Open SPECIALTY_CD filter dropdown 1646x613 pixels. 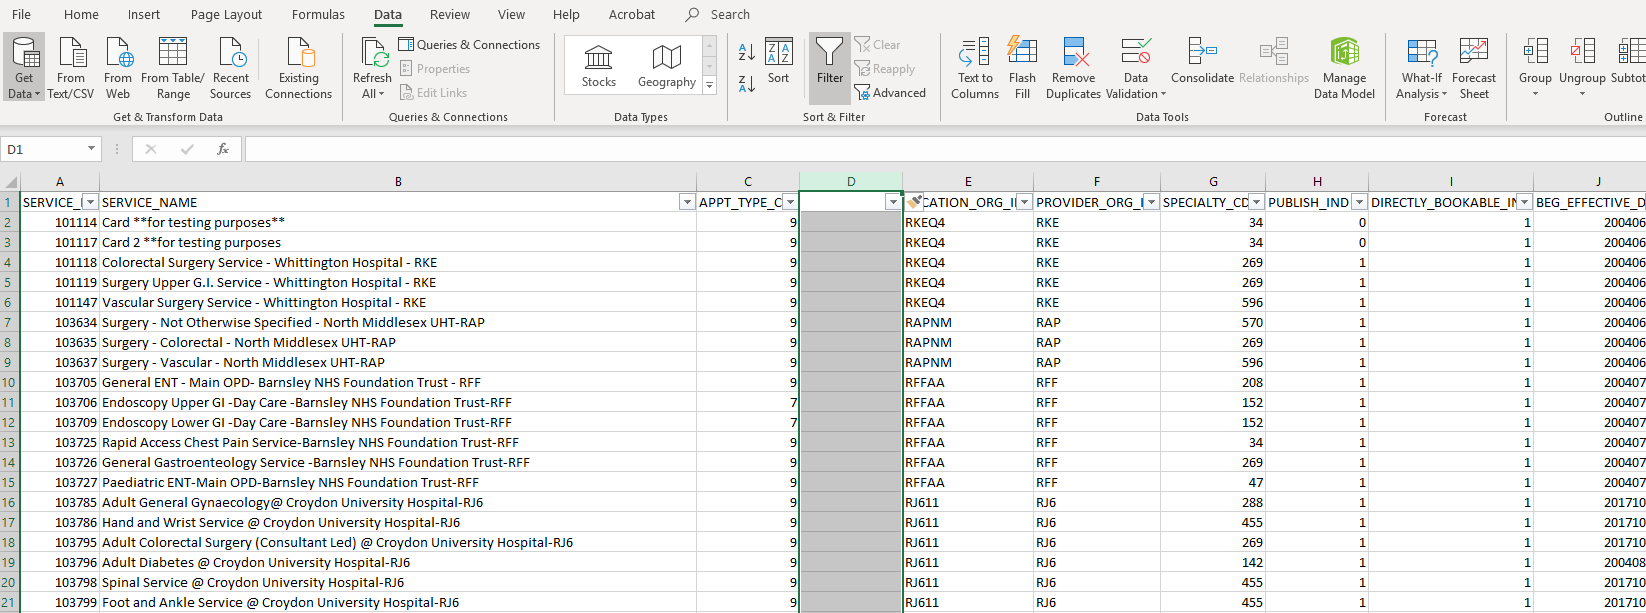1256,202
